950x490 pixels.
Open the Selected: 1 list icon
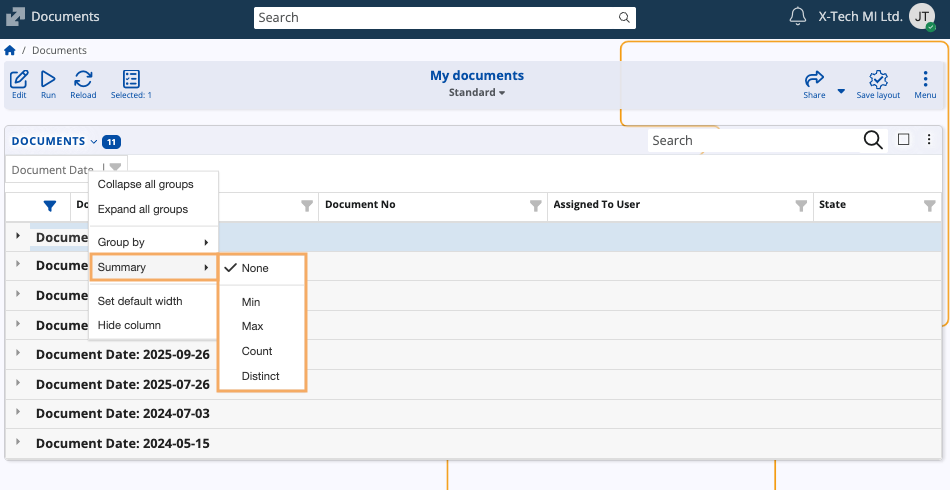(131, 79)
